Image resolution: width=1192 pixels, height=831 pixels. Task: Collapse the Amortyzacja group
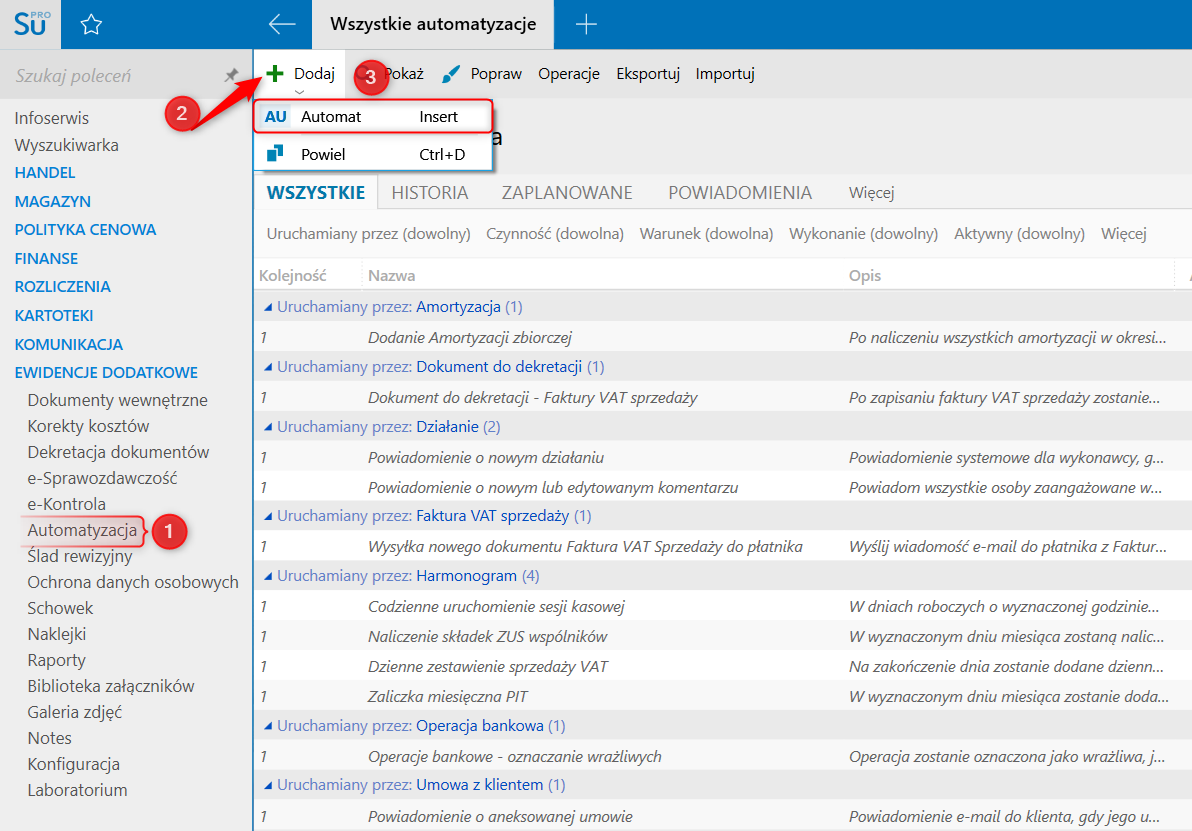[x=267, y=307]
